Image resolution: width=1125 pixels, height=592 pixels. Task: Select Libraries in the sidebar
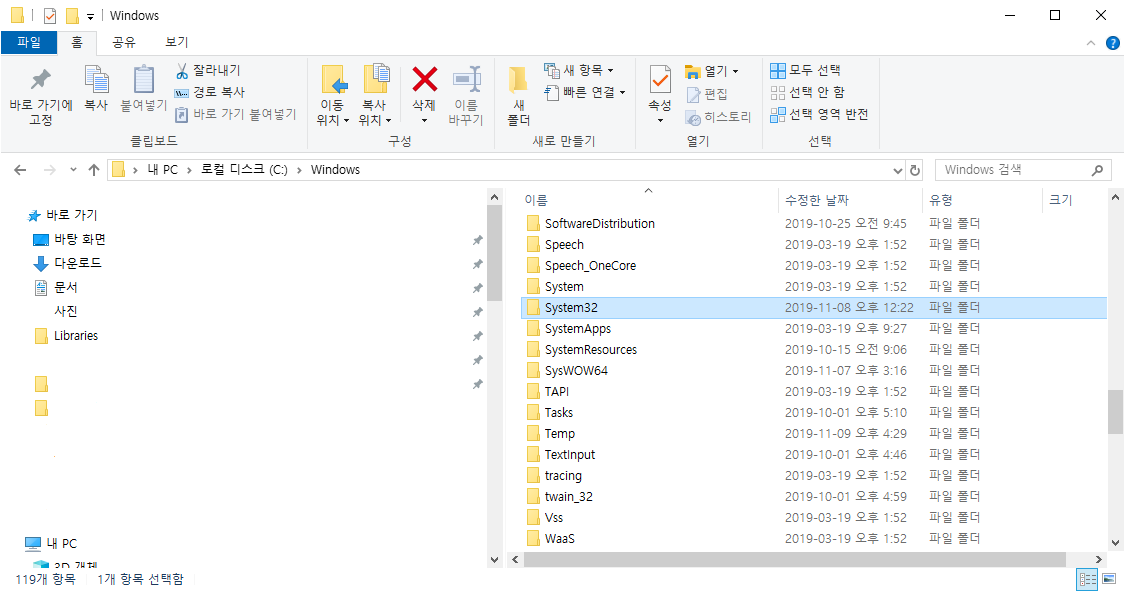(67, 336)
